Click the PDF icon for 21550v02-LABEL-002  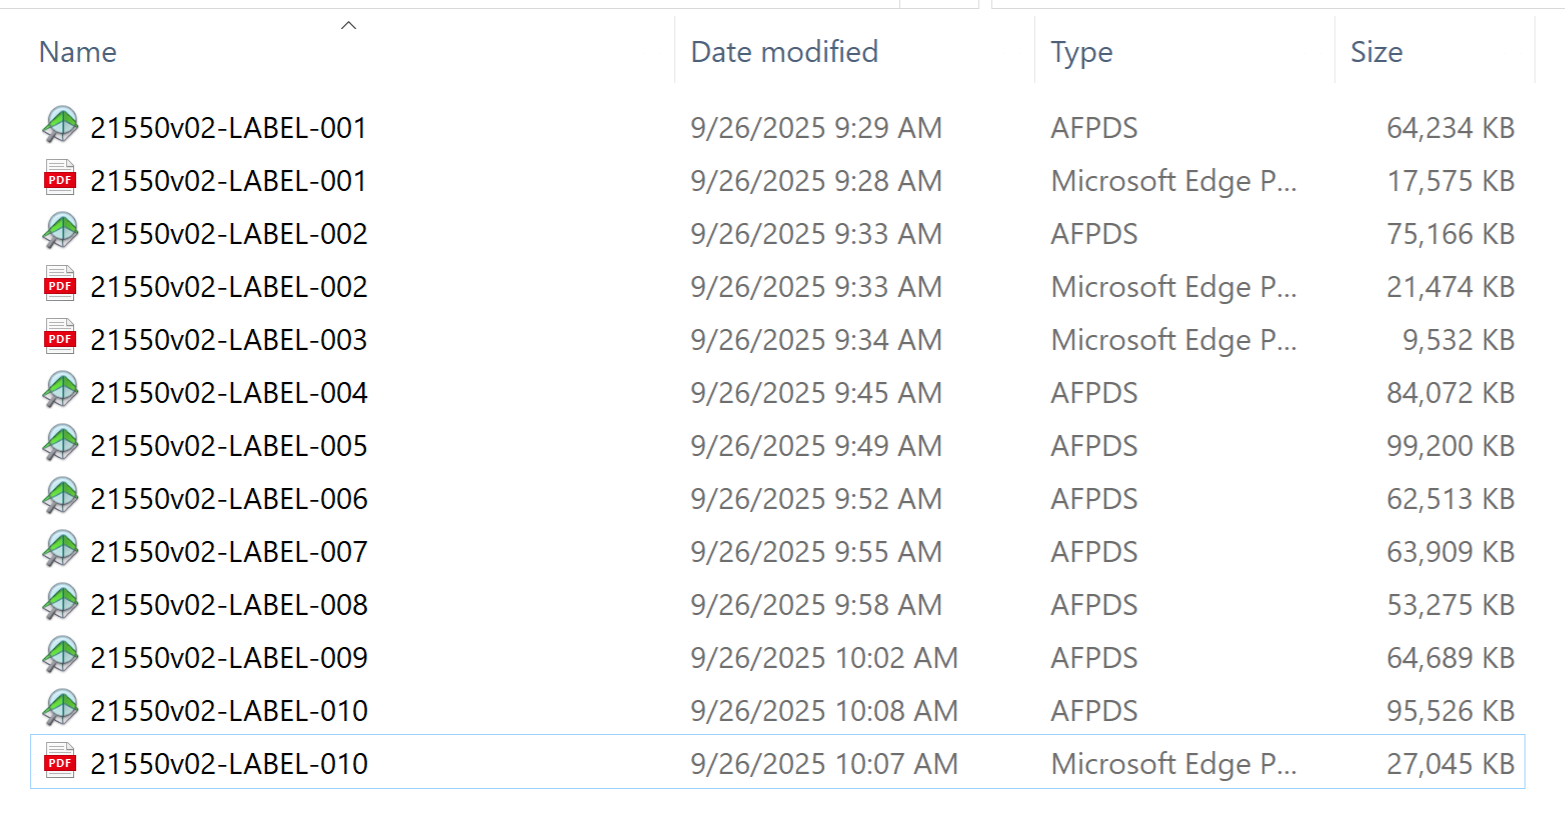pyautogui.click(x=60, y=286)
